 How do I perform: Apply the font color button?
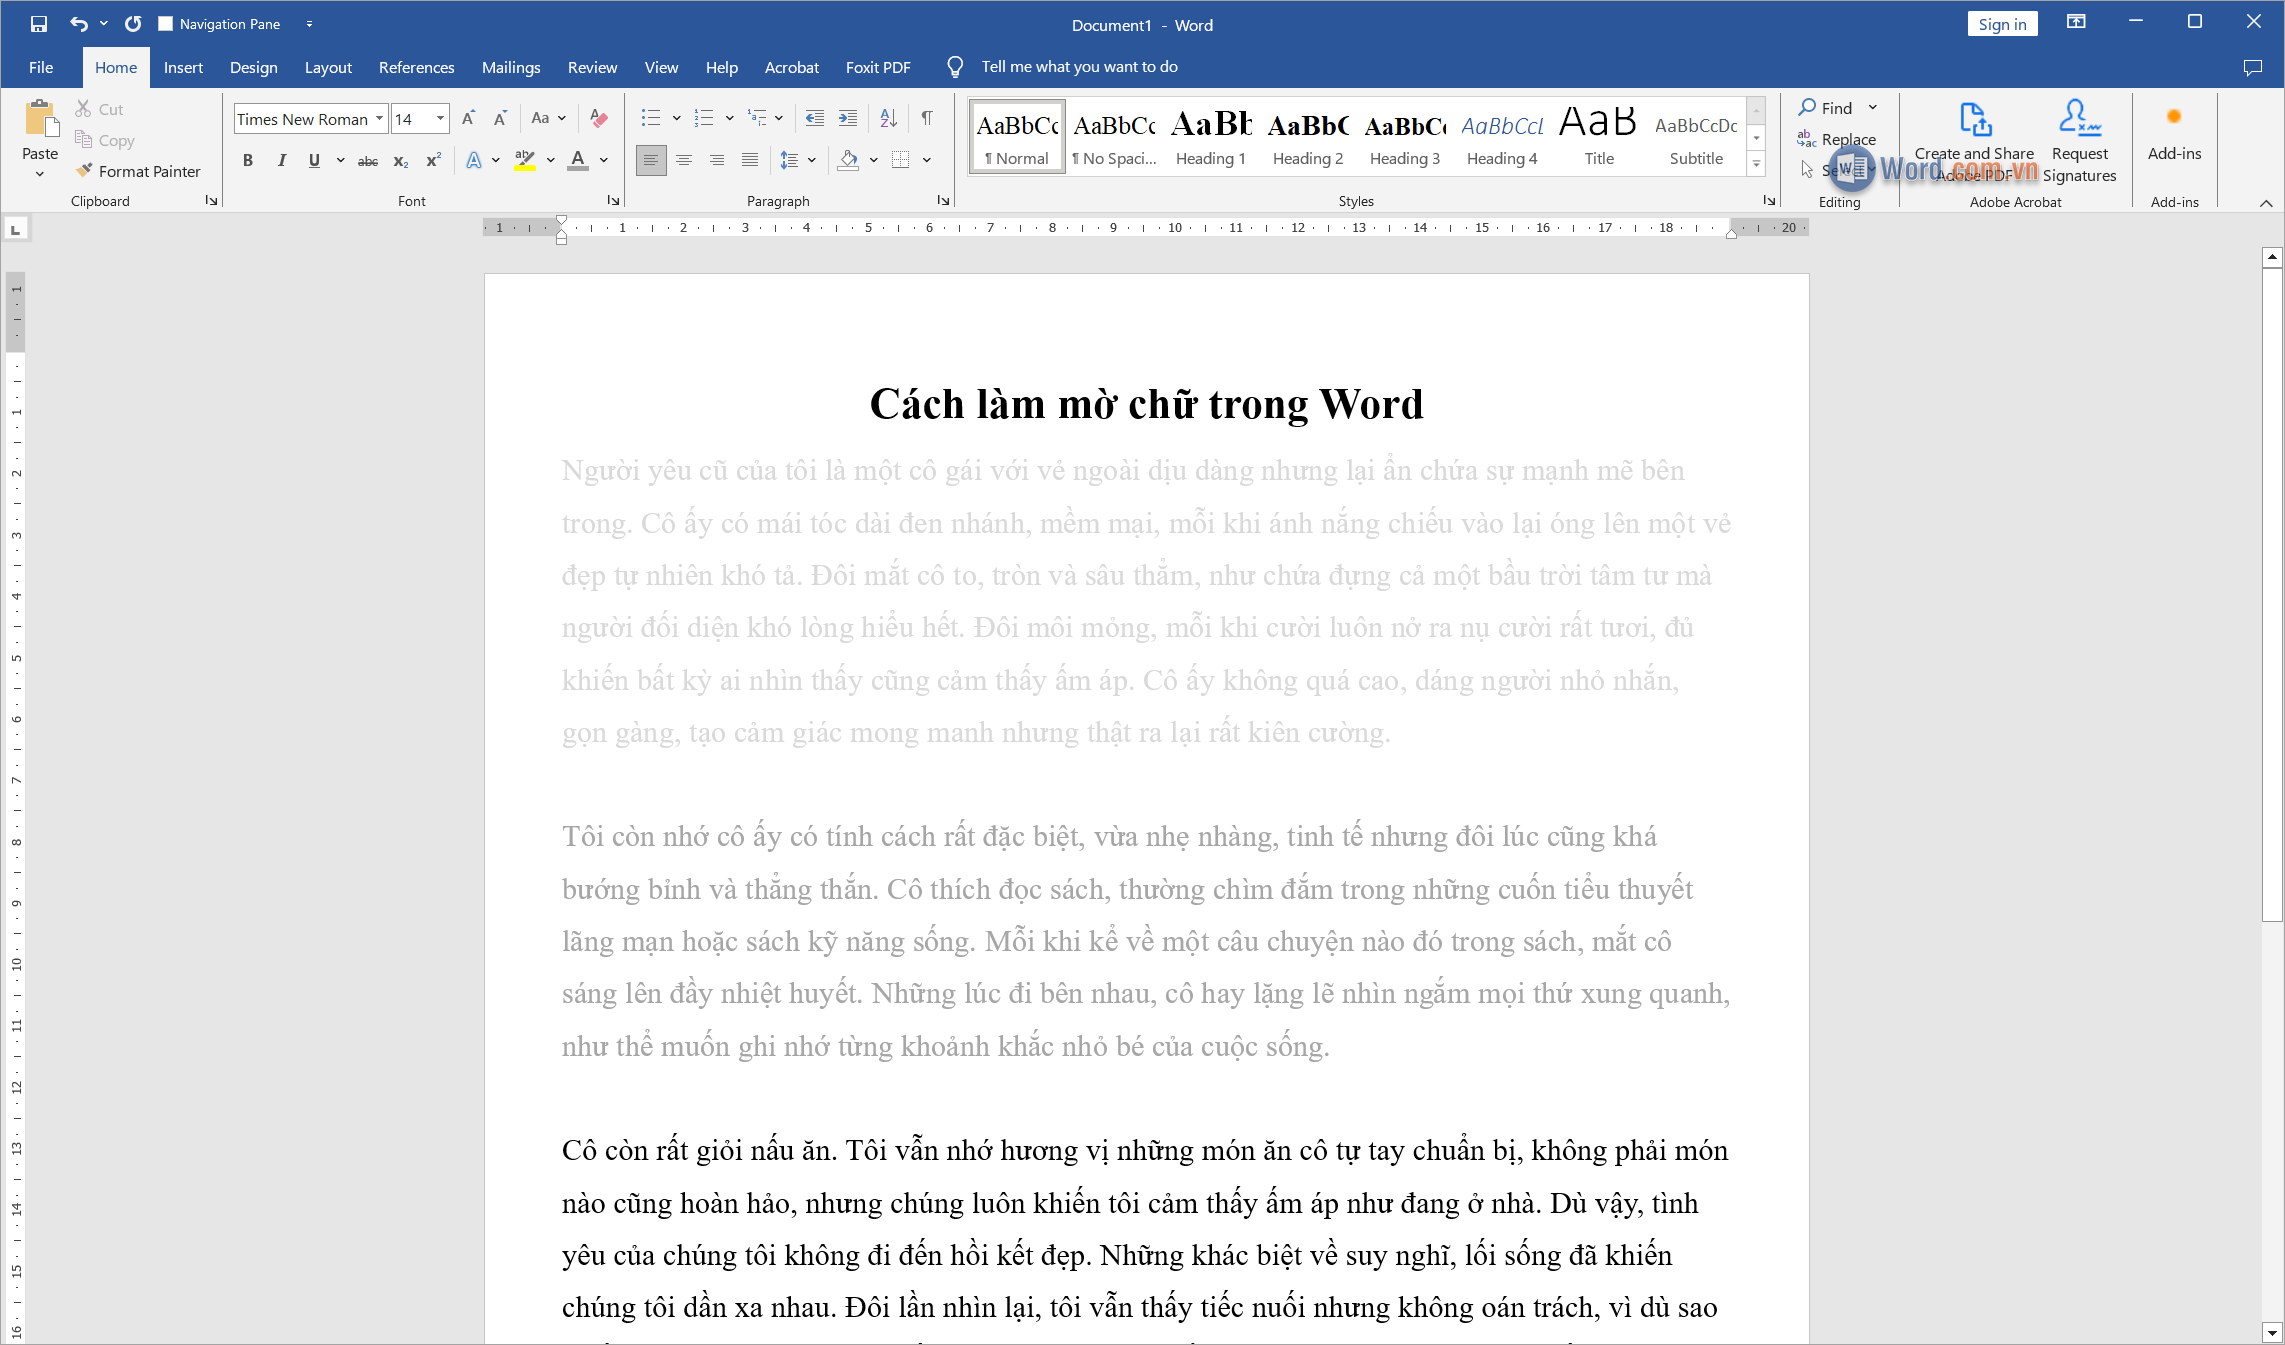pos(578,160)
